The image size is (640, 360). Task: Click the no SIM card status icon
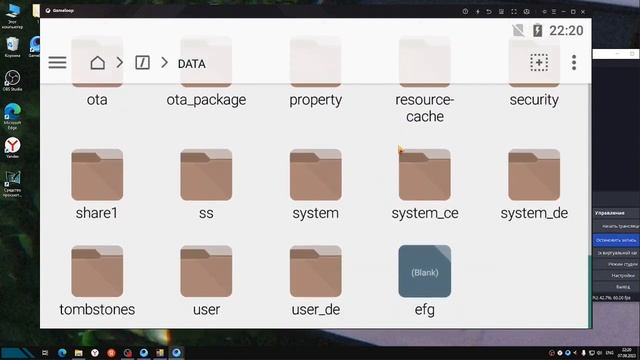click(x=518, y=30)
